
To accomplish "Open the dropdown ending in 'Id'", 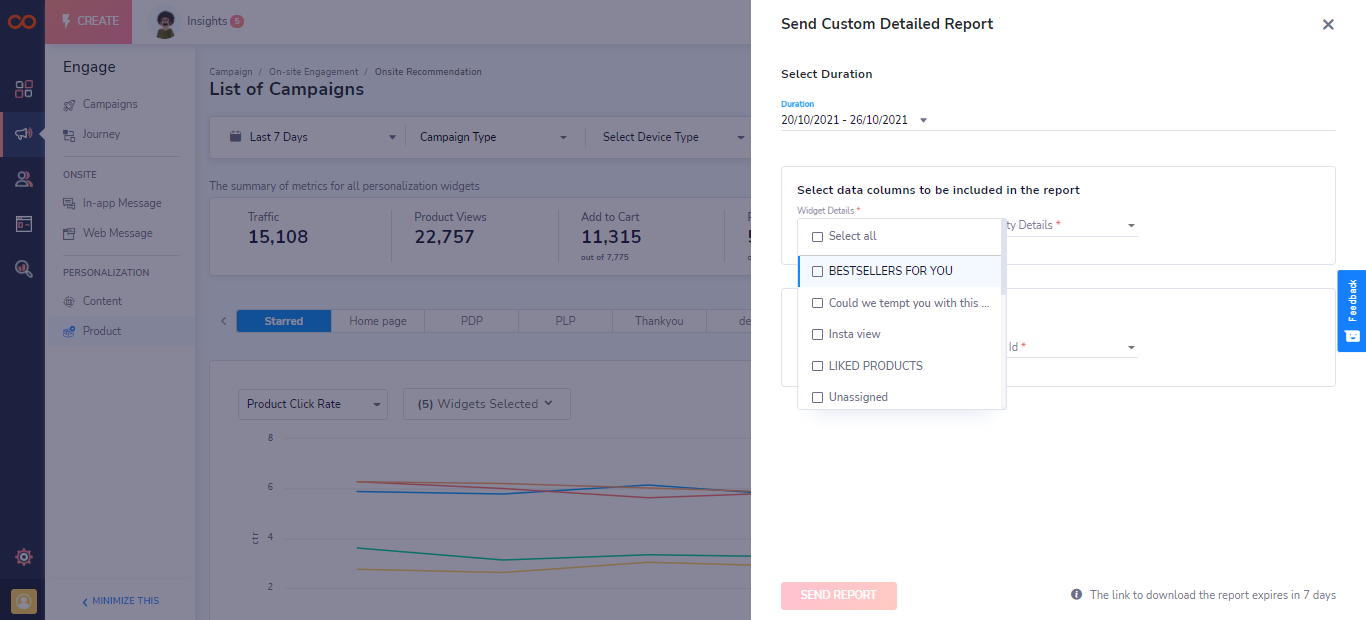I will tap(1072, 348).
